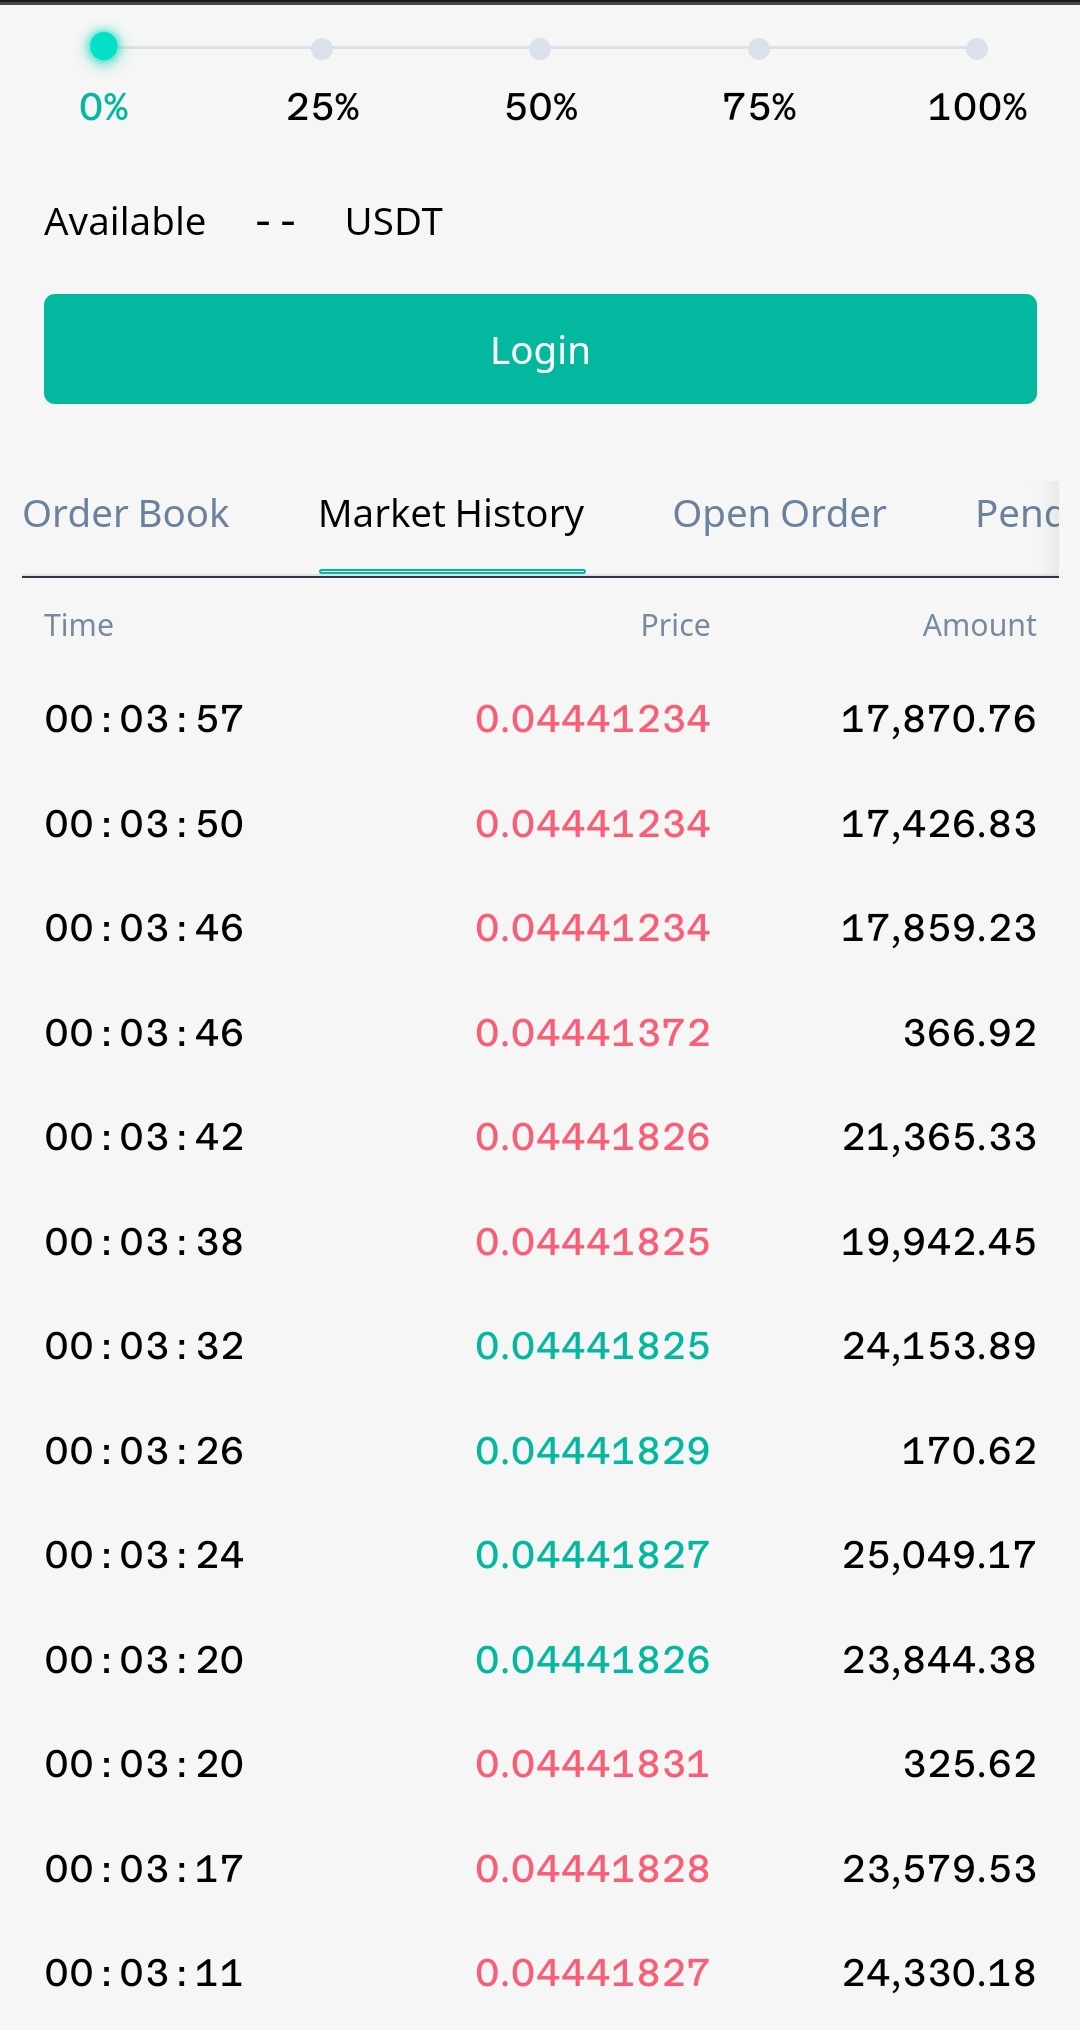Set the slider to 0%
The image size is (1080, 2030).
(x=104, y=47)
